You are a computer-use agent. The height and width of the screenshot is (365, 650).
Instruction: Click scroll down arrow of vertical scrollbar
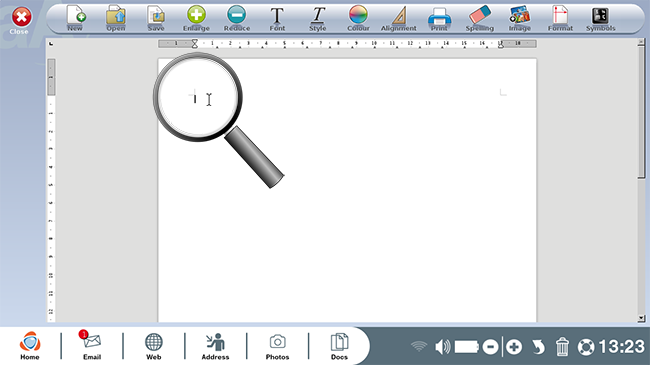pos(641,319)
